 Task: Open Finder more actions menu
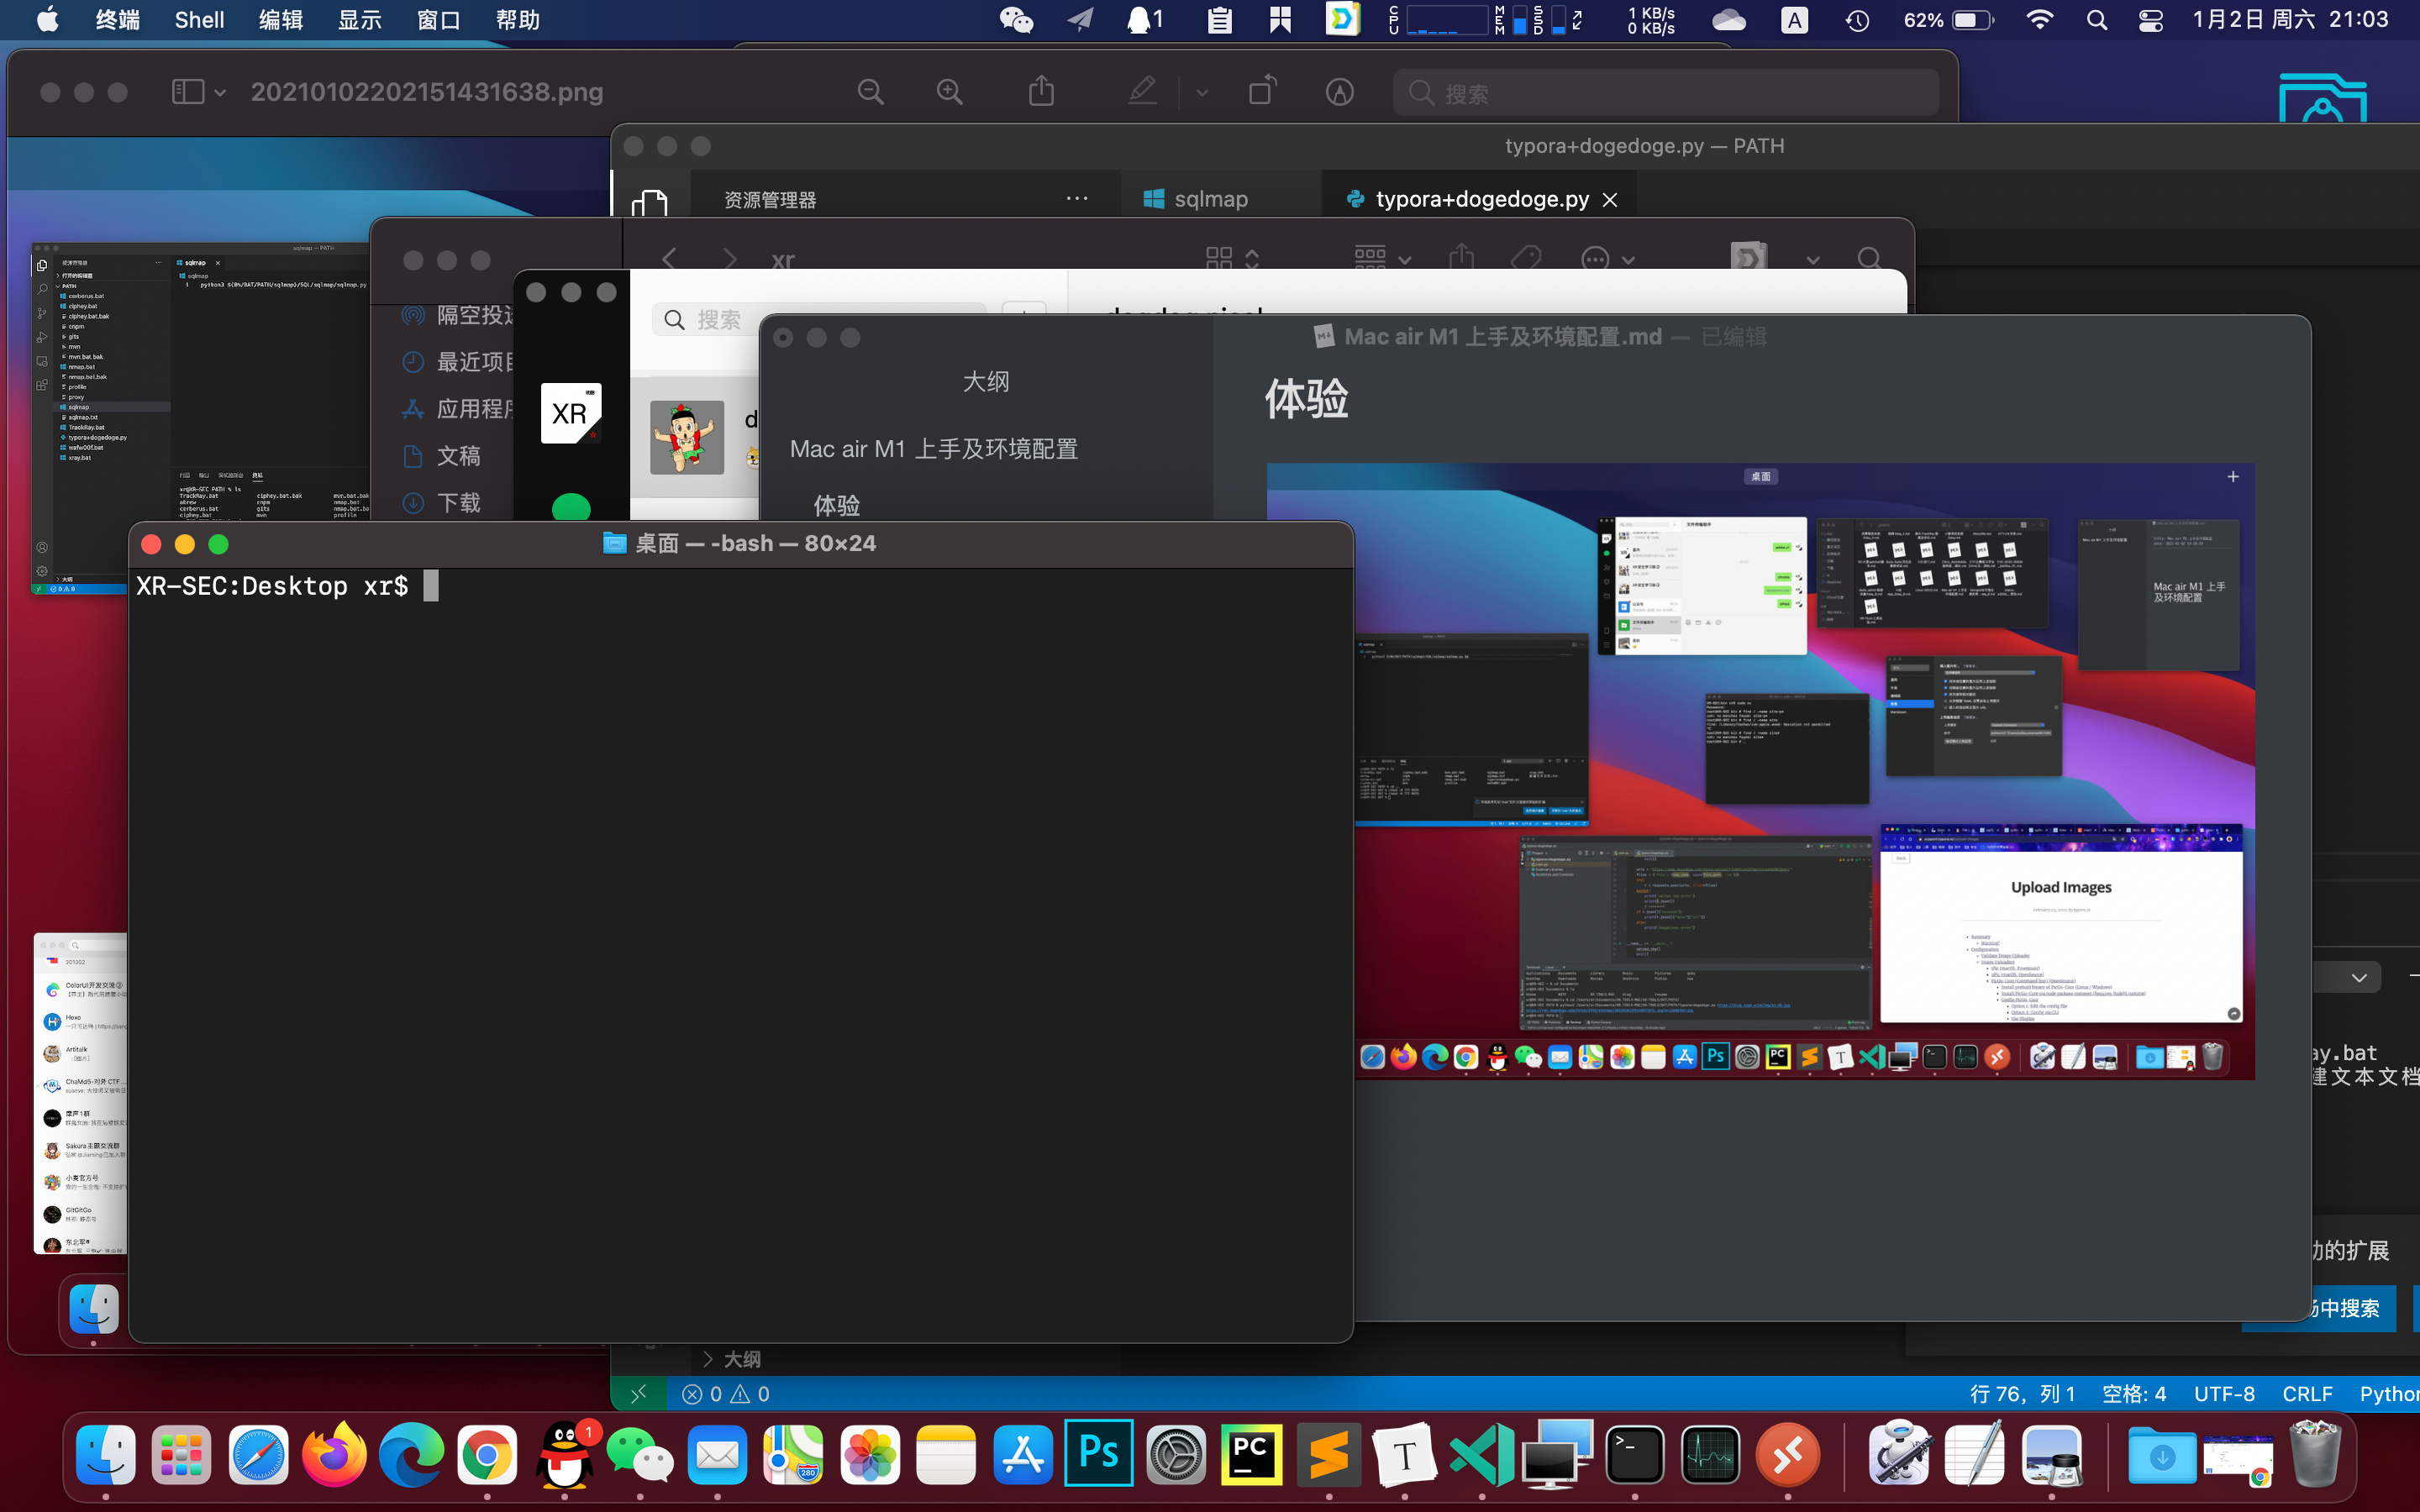(1607, 259)
